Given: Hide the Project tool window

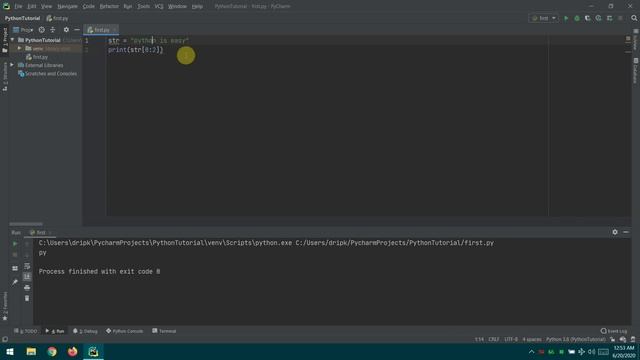Looking at the screenshot, I should (77, 30).
